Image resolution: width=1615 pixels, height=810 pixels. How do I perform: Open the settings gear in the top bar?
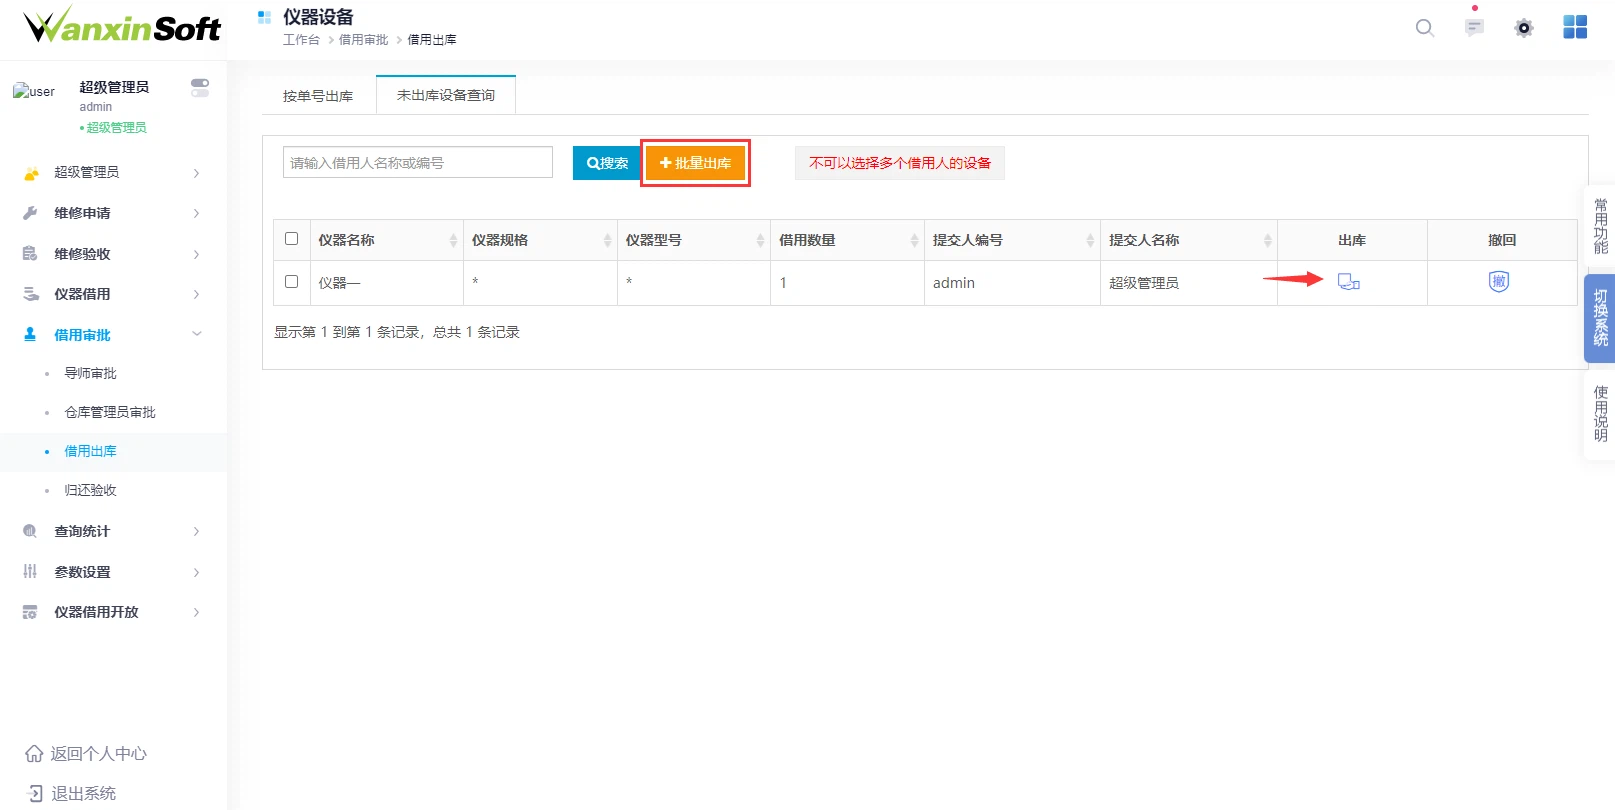[x=1523, y=28]
